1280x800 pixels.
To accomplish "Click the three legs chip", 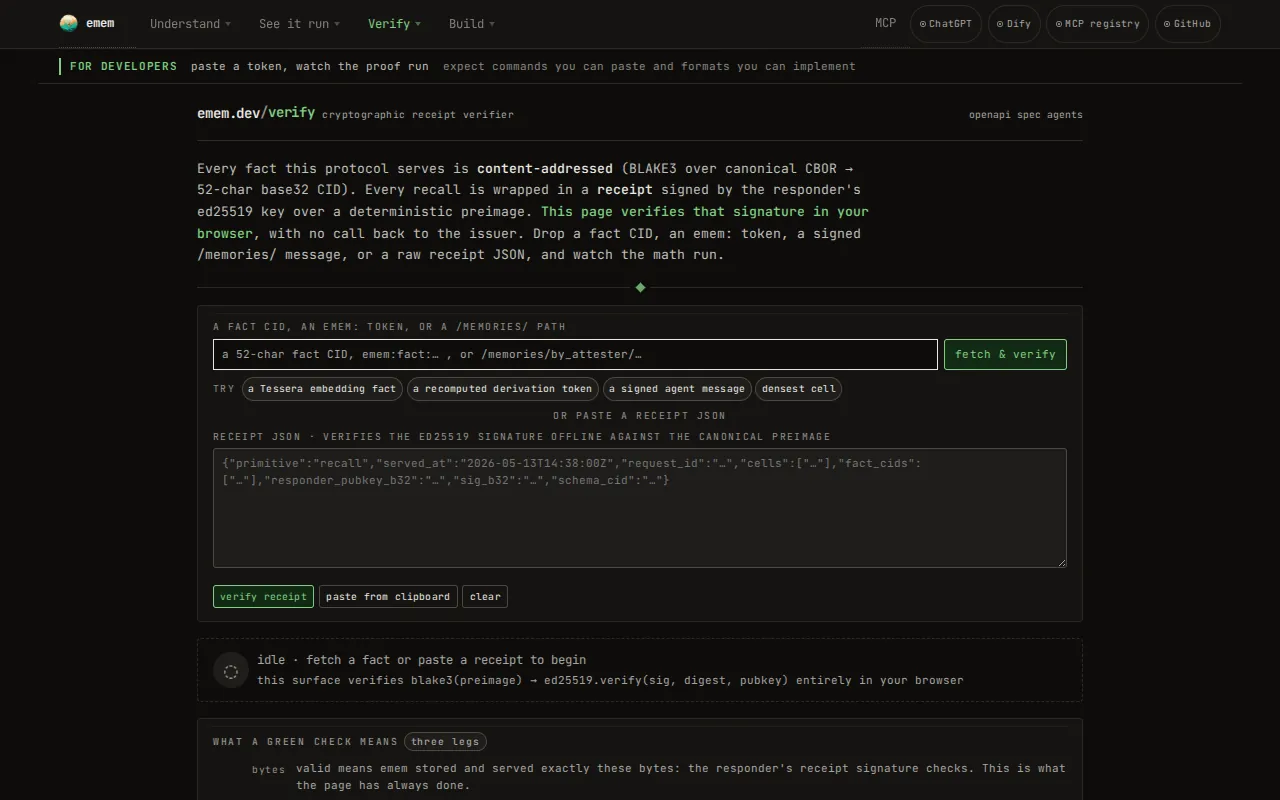I will (446, 742).
